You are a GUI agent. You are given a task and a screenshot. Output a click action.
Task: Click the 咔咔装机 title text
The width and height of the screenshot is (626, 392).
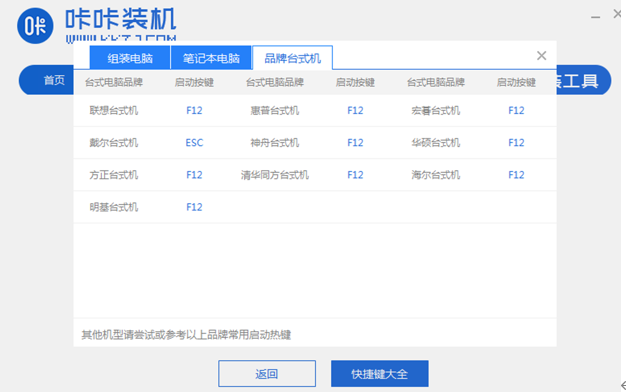pyautogui.click(x=121, y=19)
